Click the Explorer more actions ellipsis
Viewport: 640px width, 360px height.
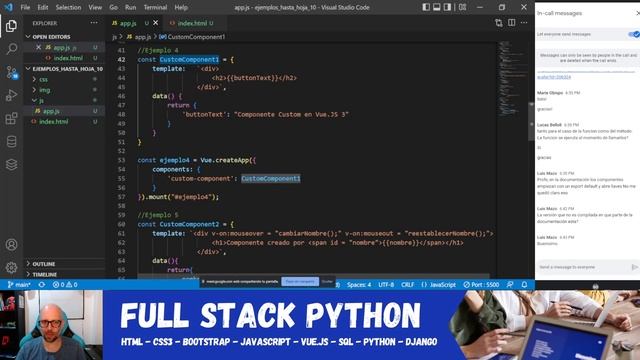click(94, 23)
